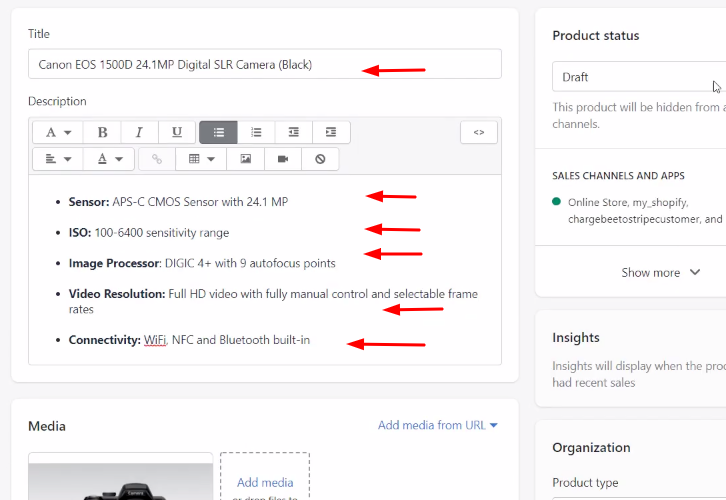The image size is (726, 500).
Task: Apply numbered list formatting
Action: point(256,132)
